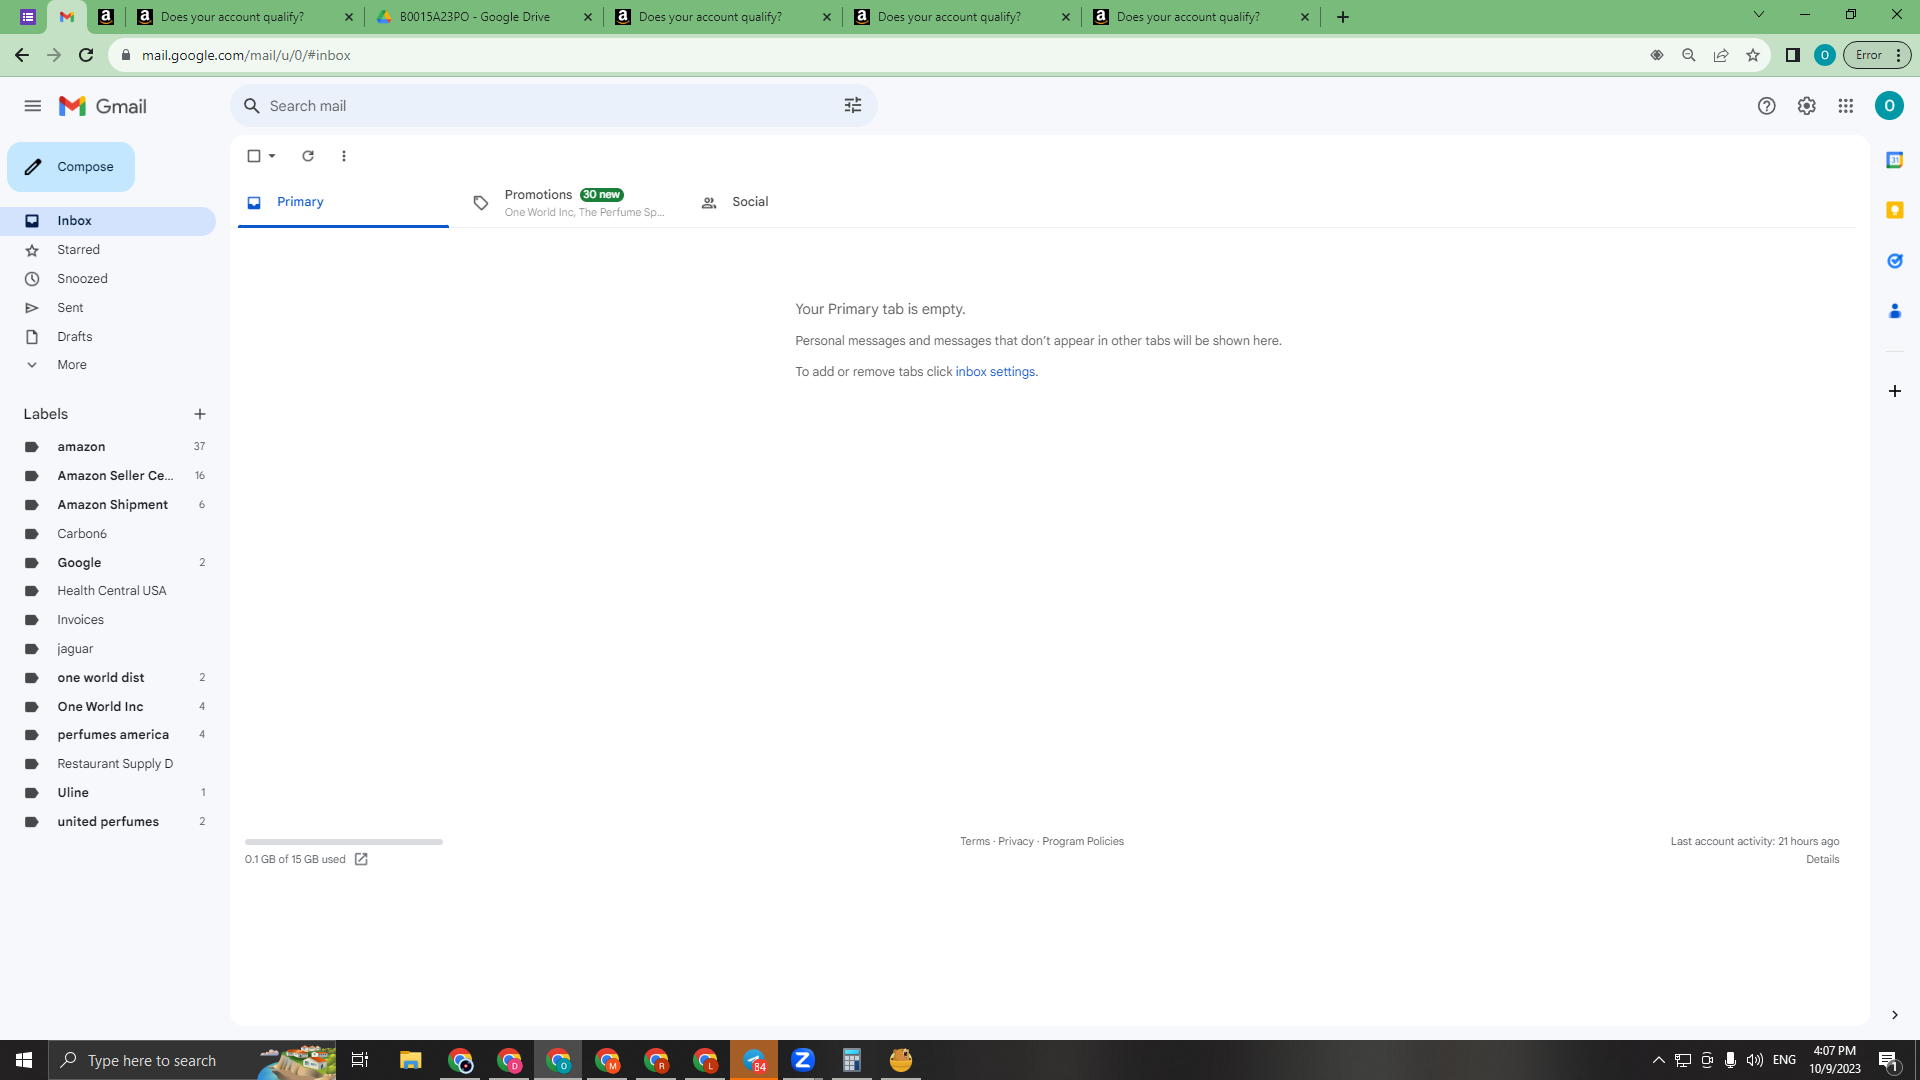Click the storage usage progress bar
Viewport: 1920px width, 1080px height.
click(344, 842)
